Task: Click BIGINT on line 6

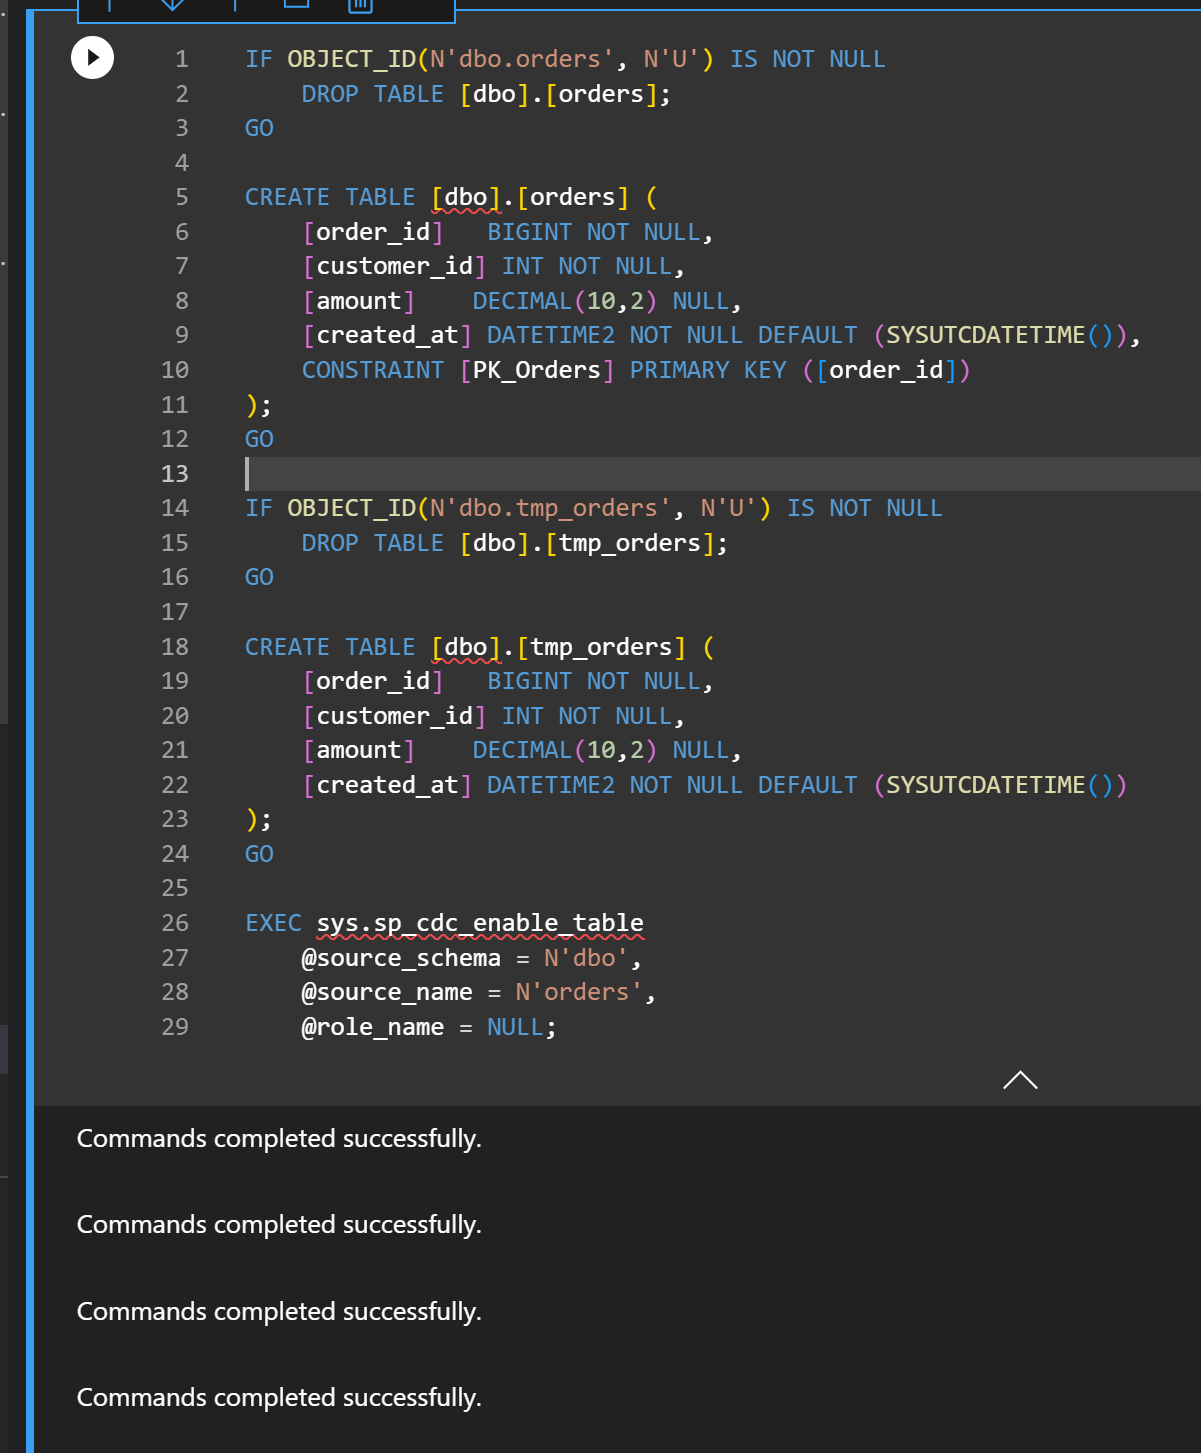Action: pos(530,232)
